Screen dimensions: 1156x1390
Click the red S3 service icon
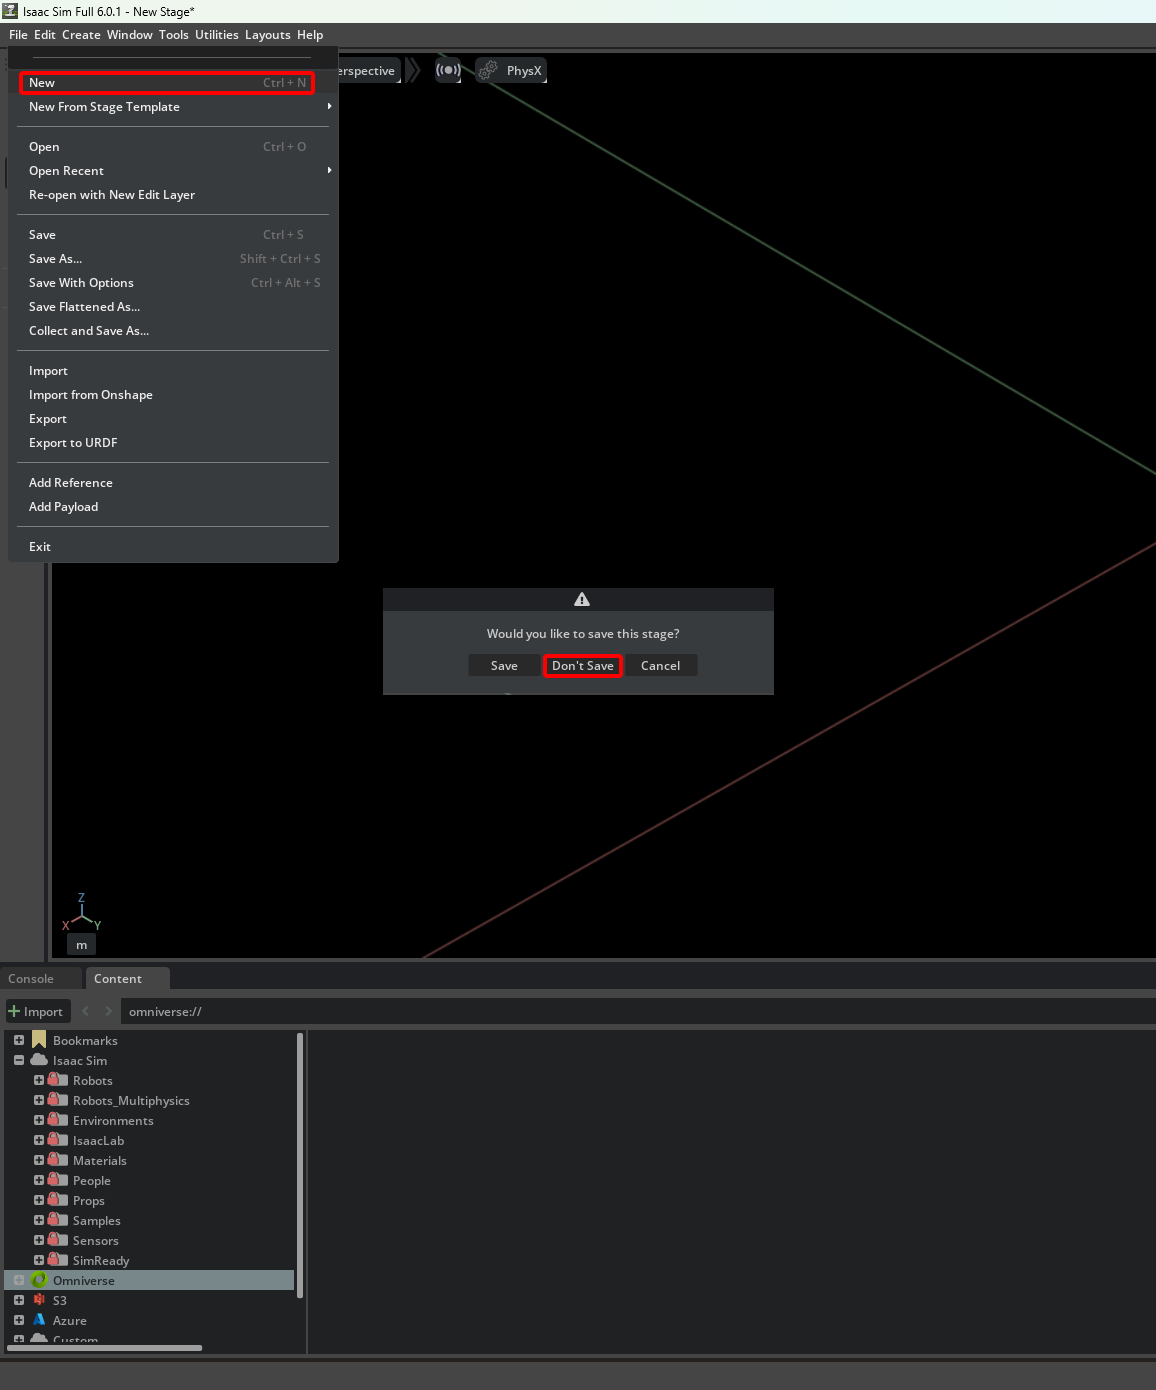pos(39,1300)
